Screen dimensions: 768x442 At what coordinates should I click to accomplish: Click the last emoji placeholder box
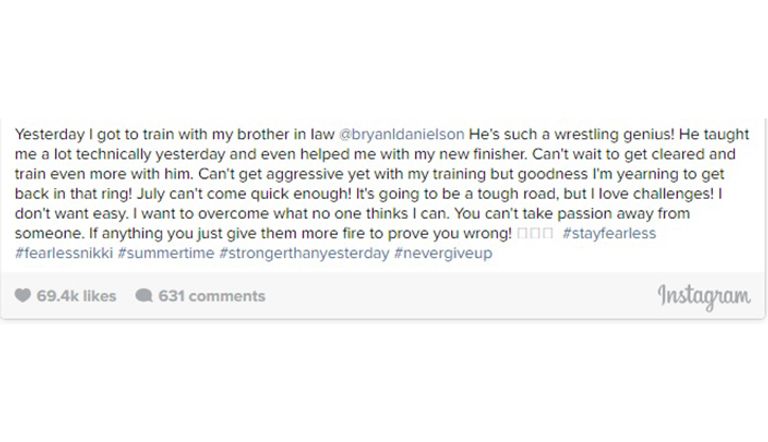pyautogui.click(x=546, y=233)
